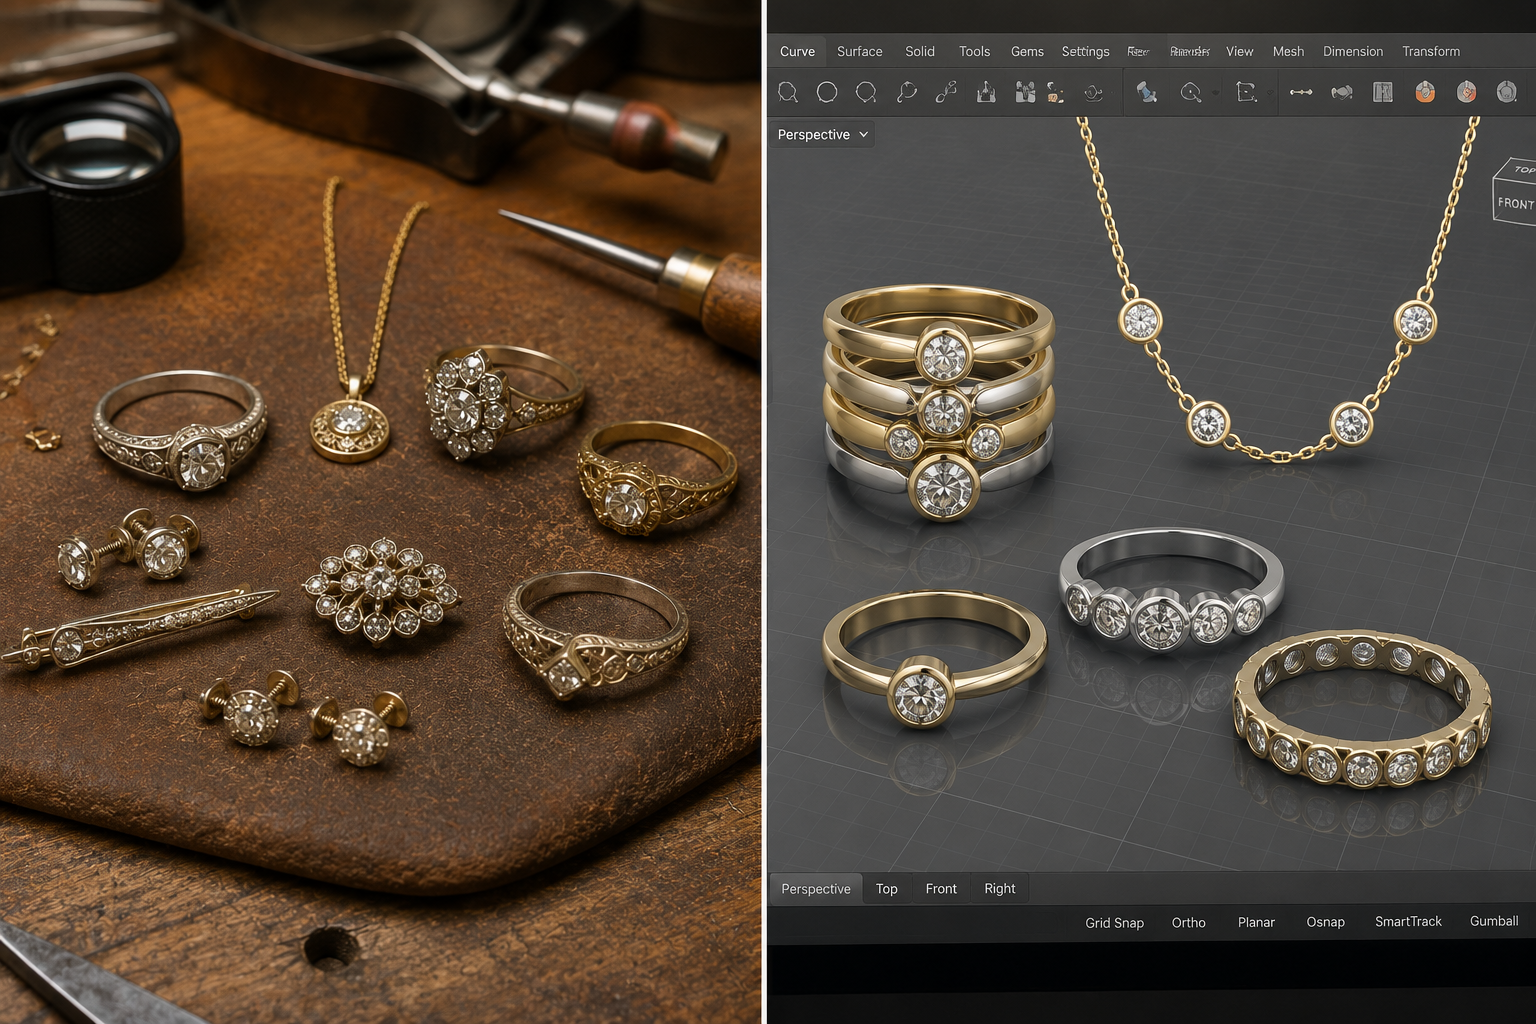Open the Curve menu tab
Image resolution: width=1536 pixels, height=1024 pixels.
[x=797, y=51]
